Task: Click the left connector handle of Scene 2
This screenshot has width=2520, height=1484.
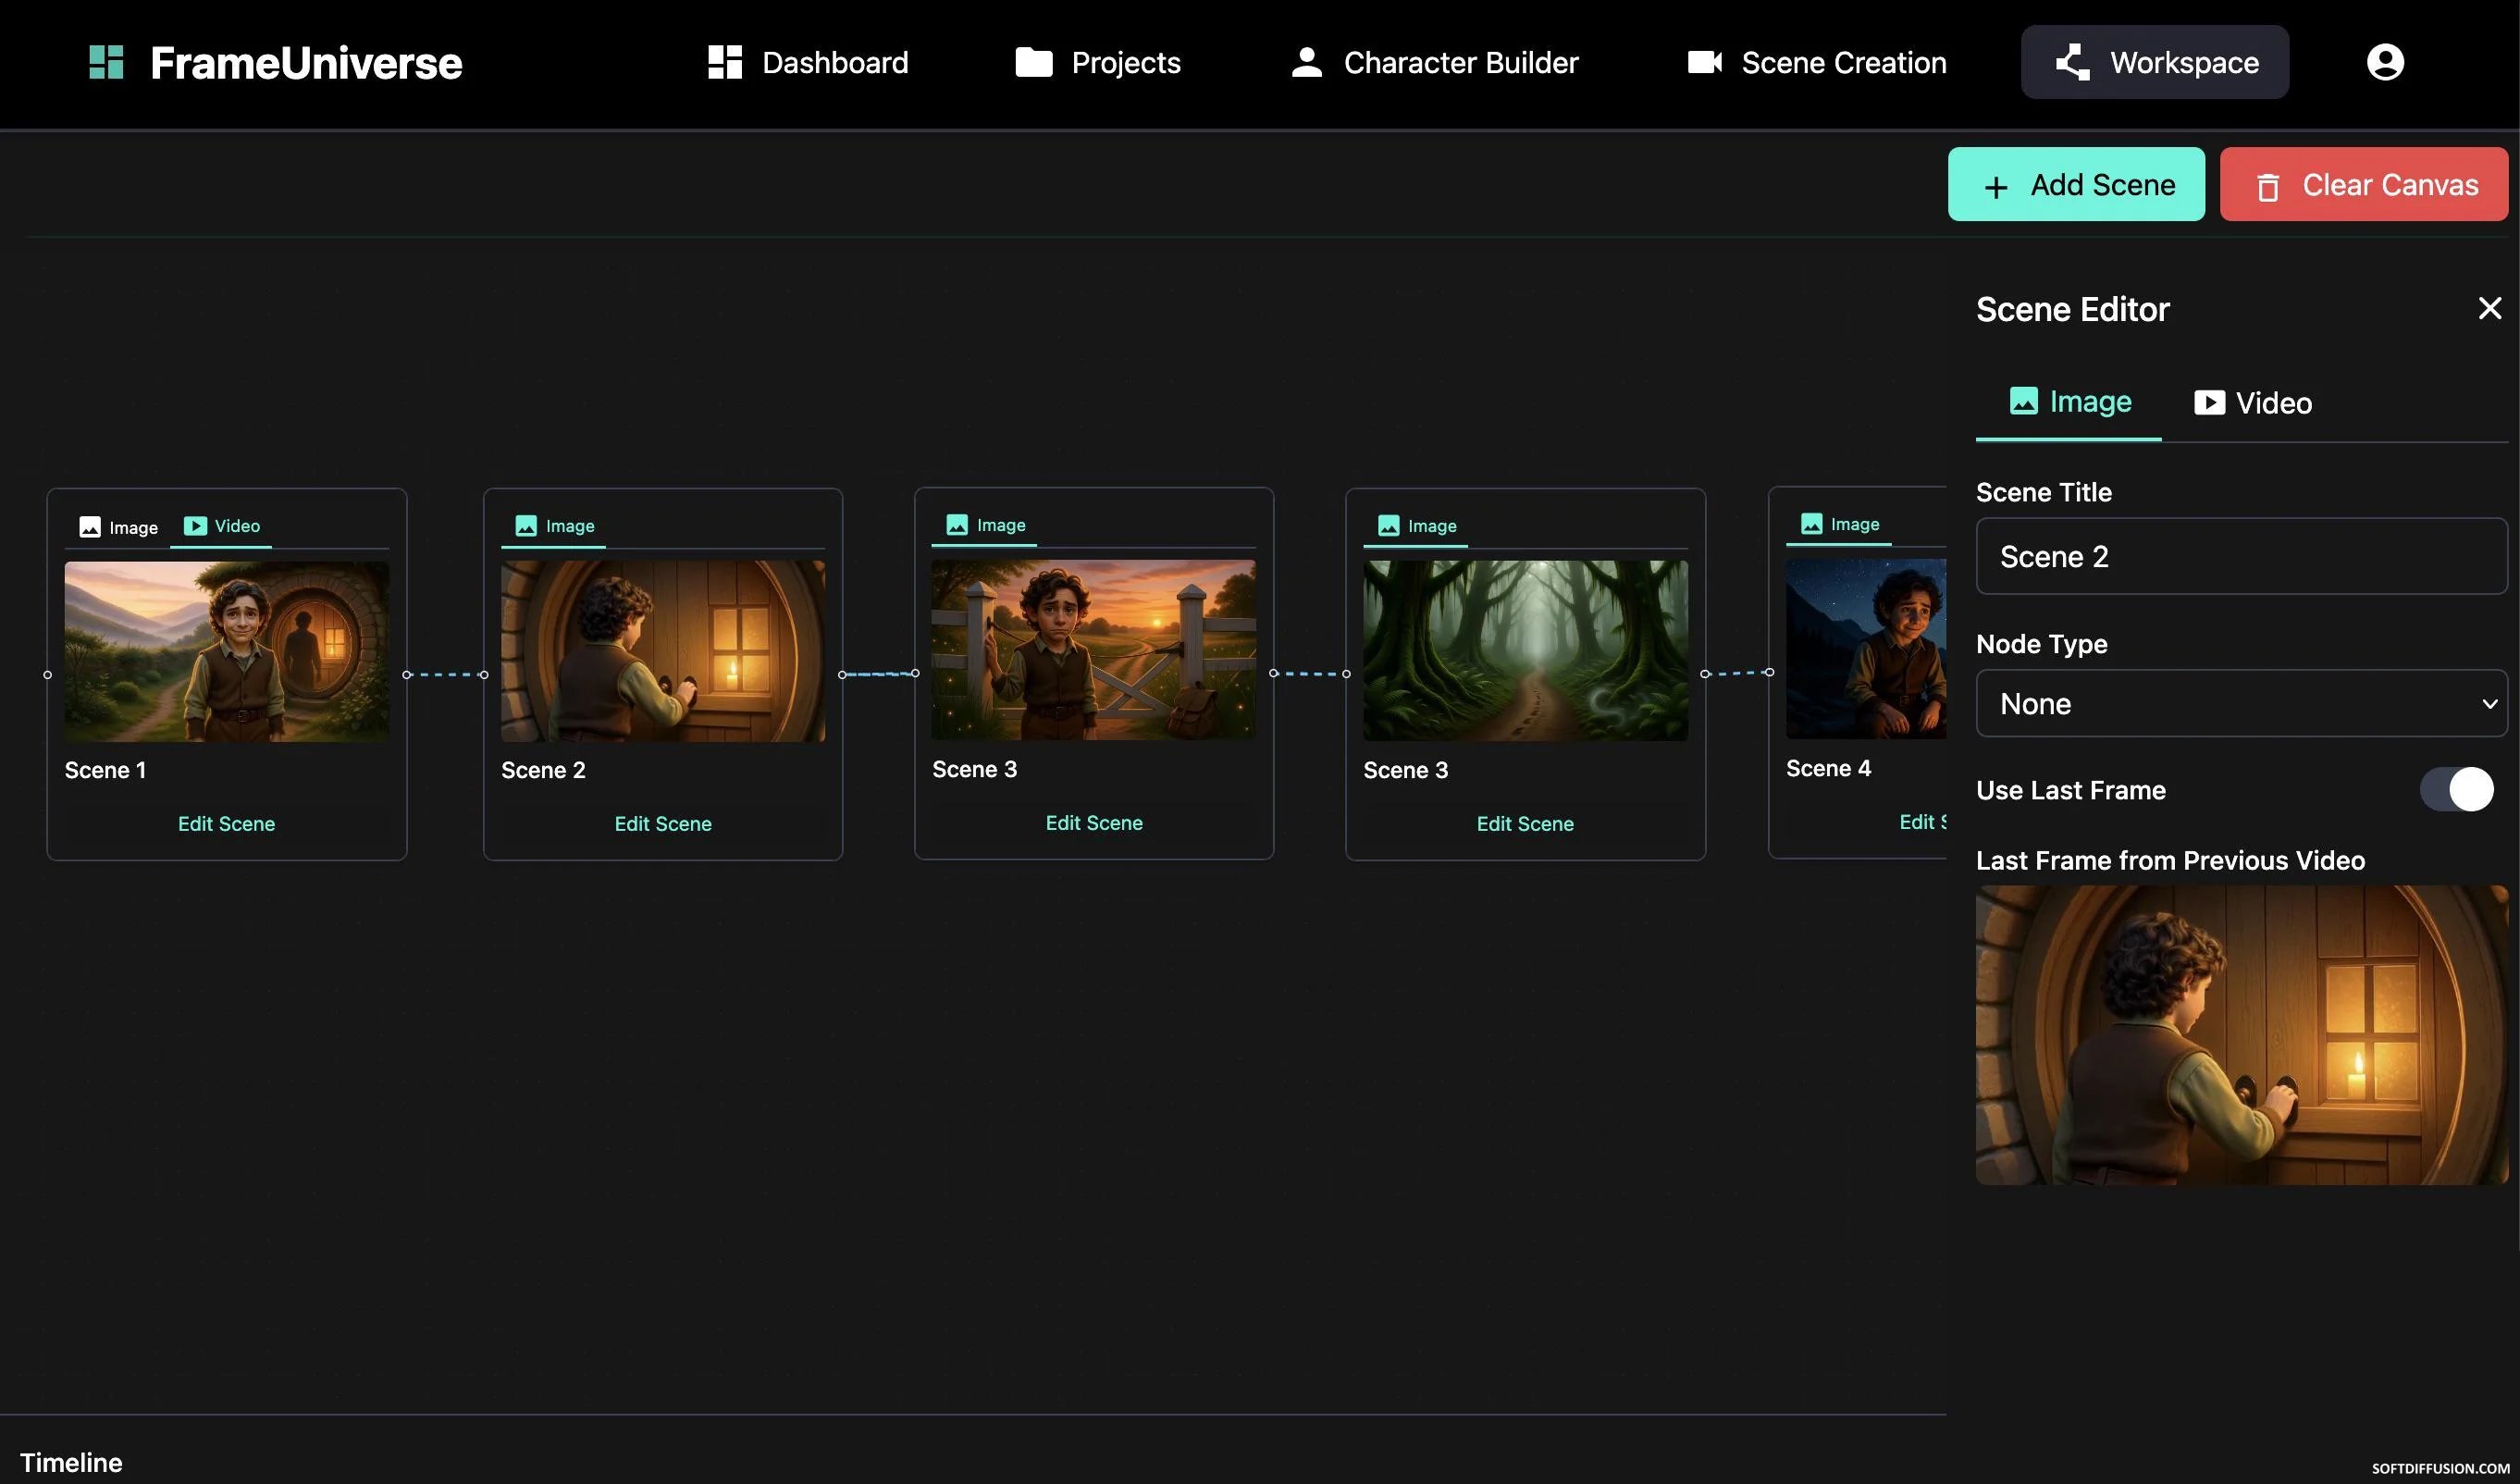Action: (484, 675)
